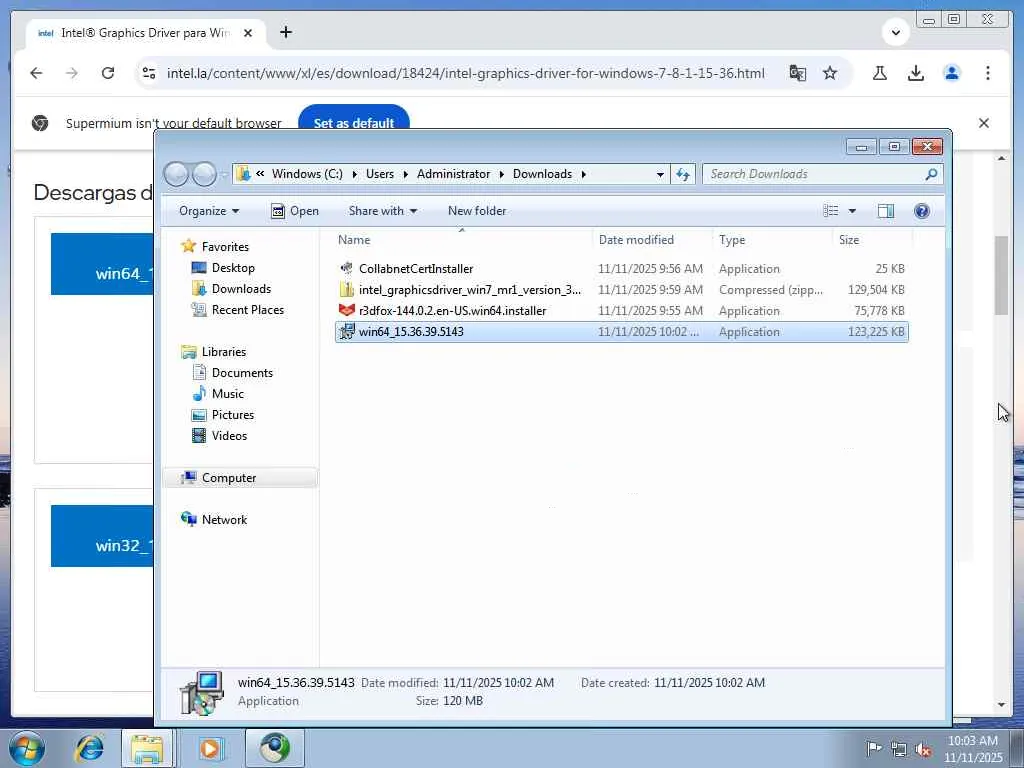Go back in the Explorer window
The height and width of the screenshot is (768, 1024).
click(x=176, y=174)
